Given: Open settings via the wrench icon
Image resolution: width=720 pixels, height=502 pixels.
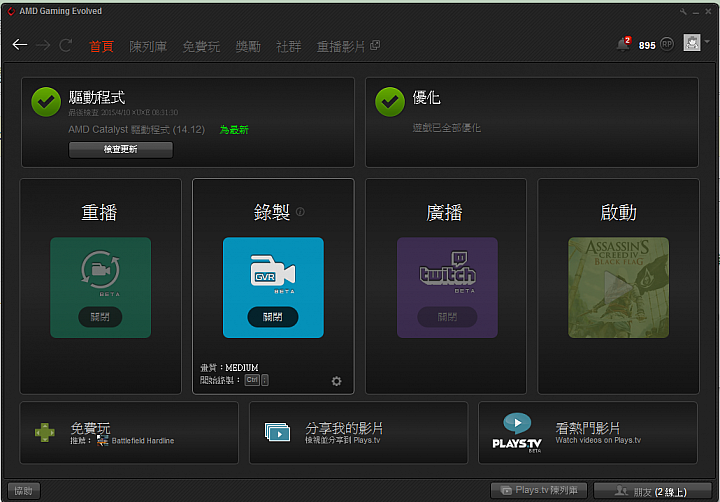Looking at the screenshot, I should pyautogui.click(x=683, y=11).
